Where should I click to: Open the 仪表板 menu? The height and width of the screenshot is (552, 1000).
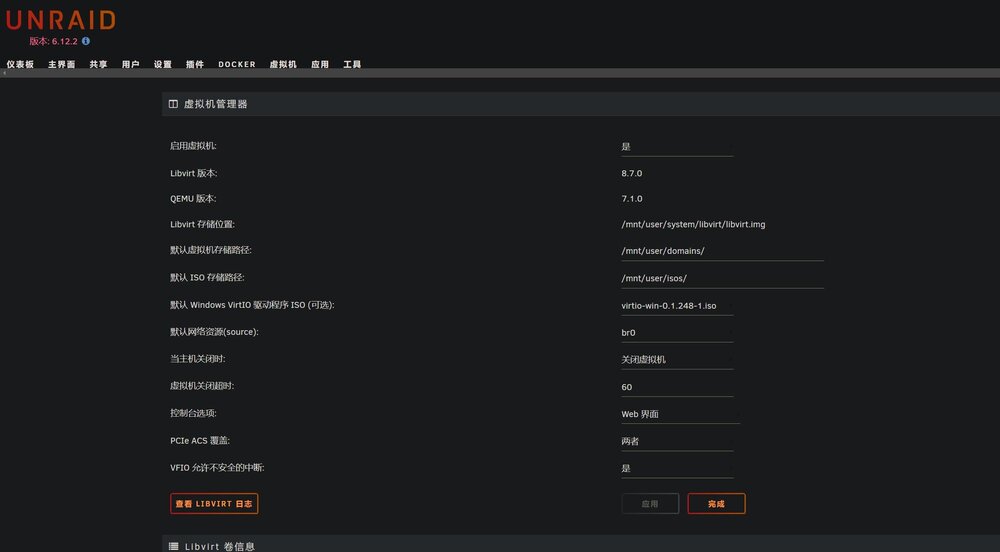click(20, 64)
